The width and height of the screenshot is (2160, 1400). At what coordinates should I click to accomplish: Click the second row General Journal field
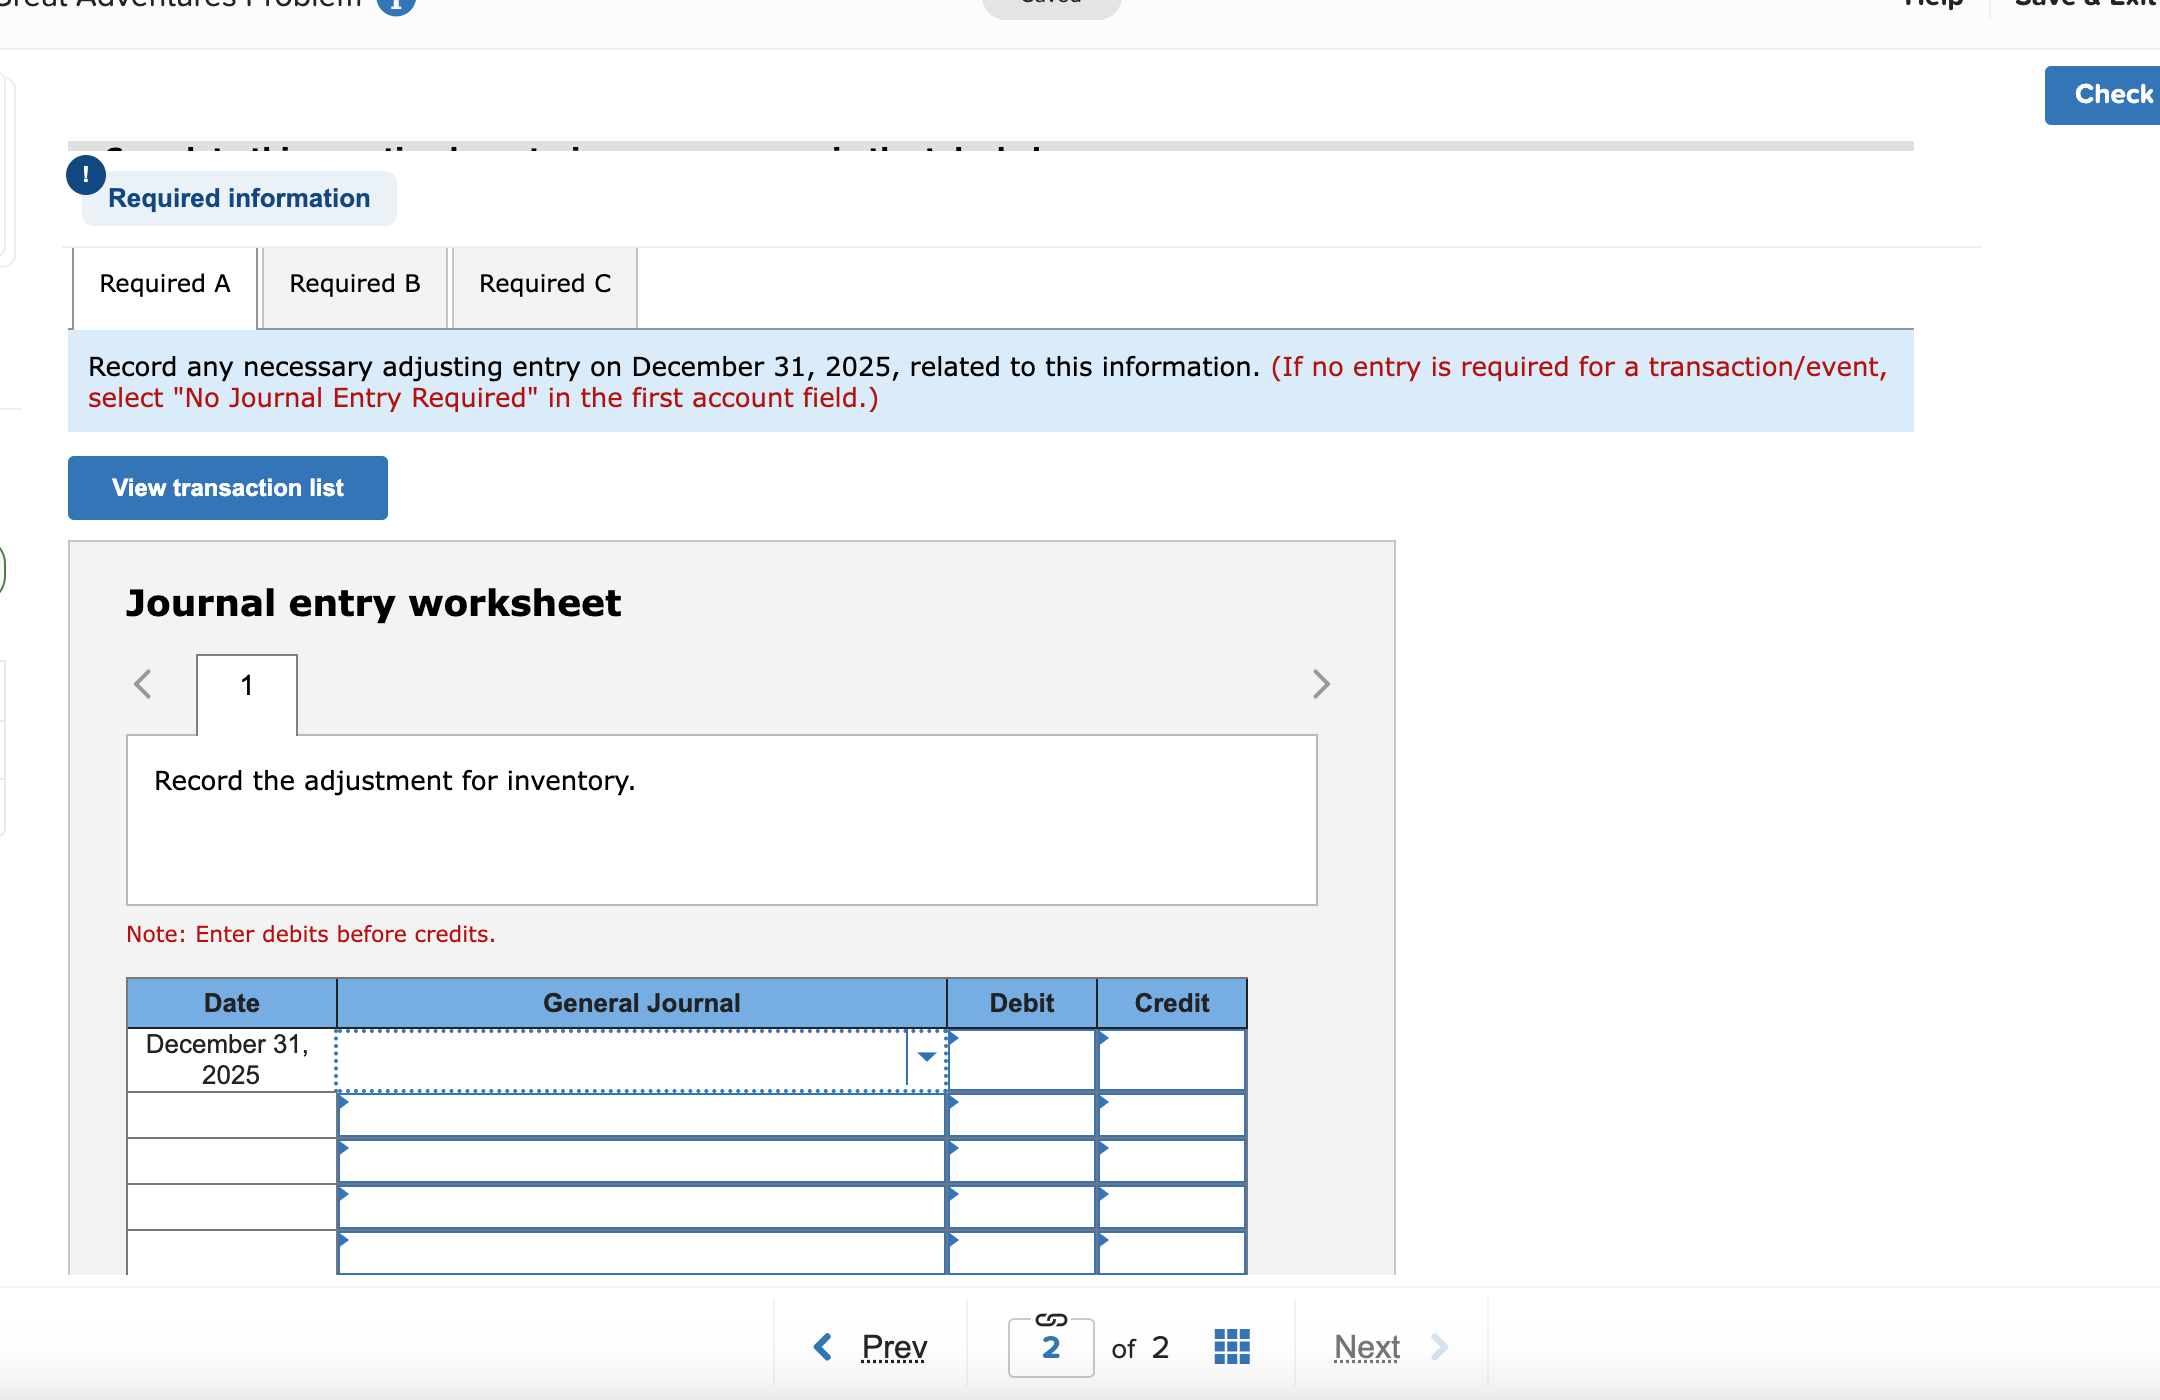pyautogui.click(x=640, y=1115)
